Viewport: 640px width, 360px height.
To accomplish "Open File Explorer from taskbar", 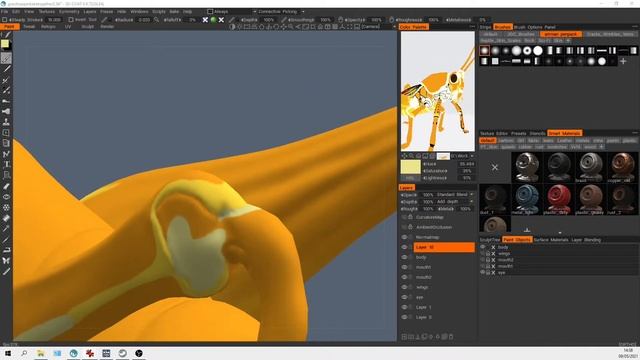I will click(40, 353).
